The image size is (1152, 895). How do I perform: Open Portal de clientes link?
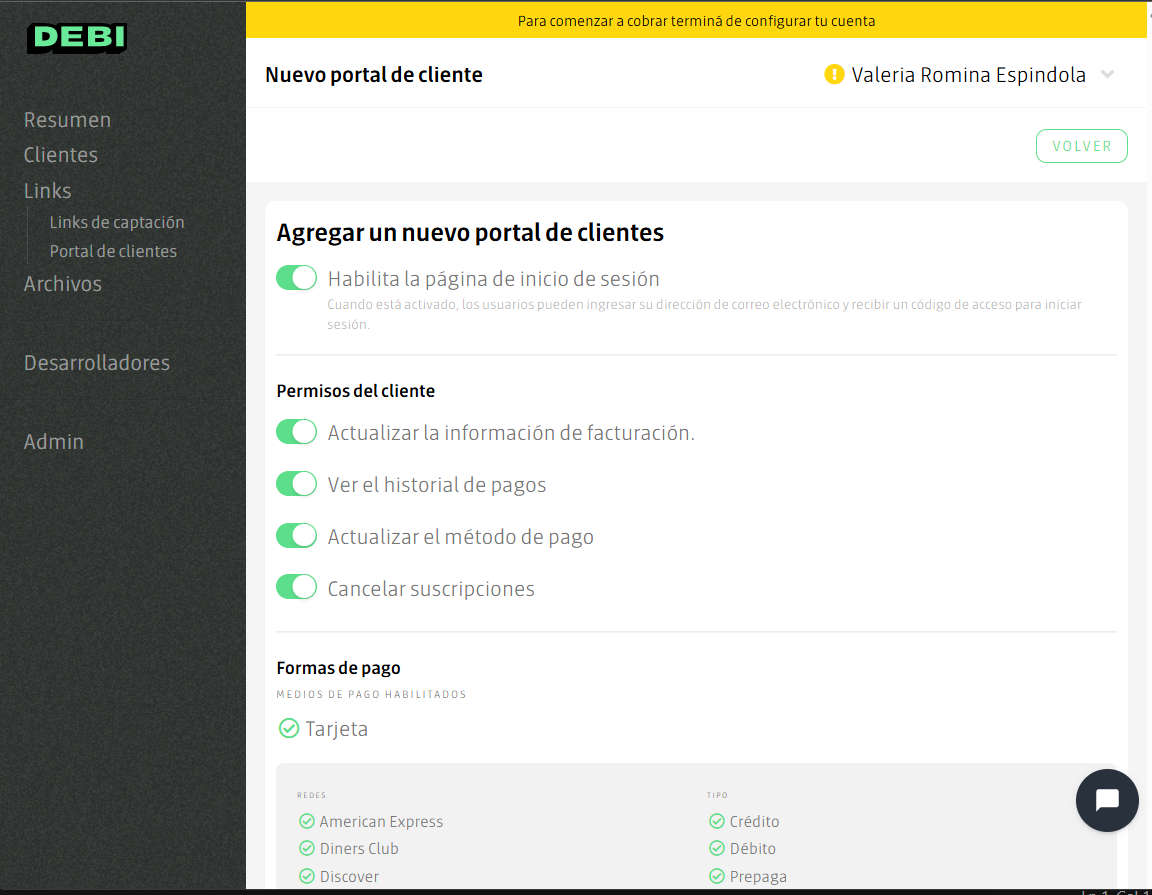(x=113, y=251)
